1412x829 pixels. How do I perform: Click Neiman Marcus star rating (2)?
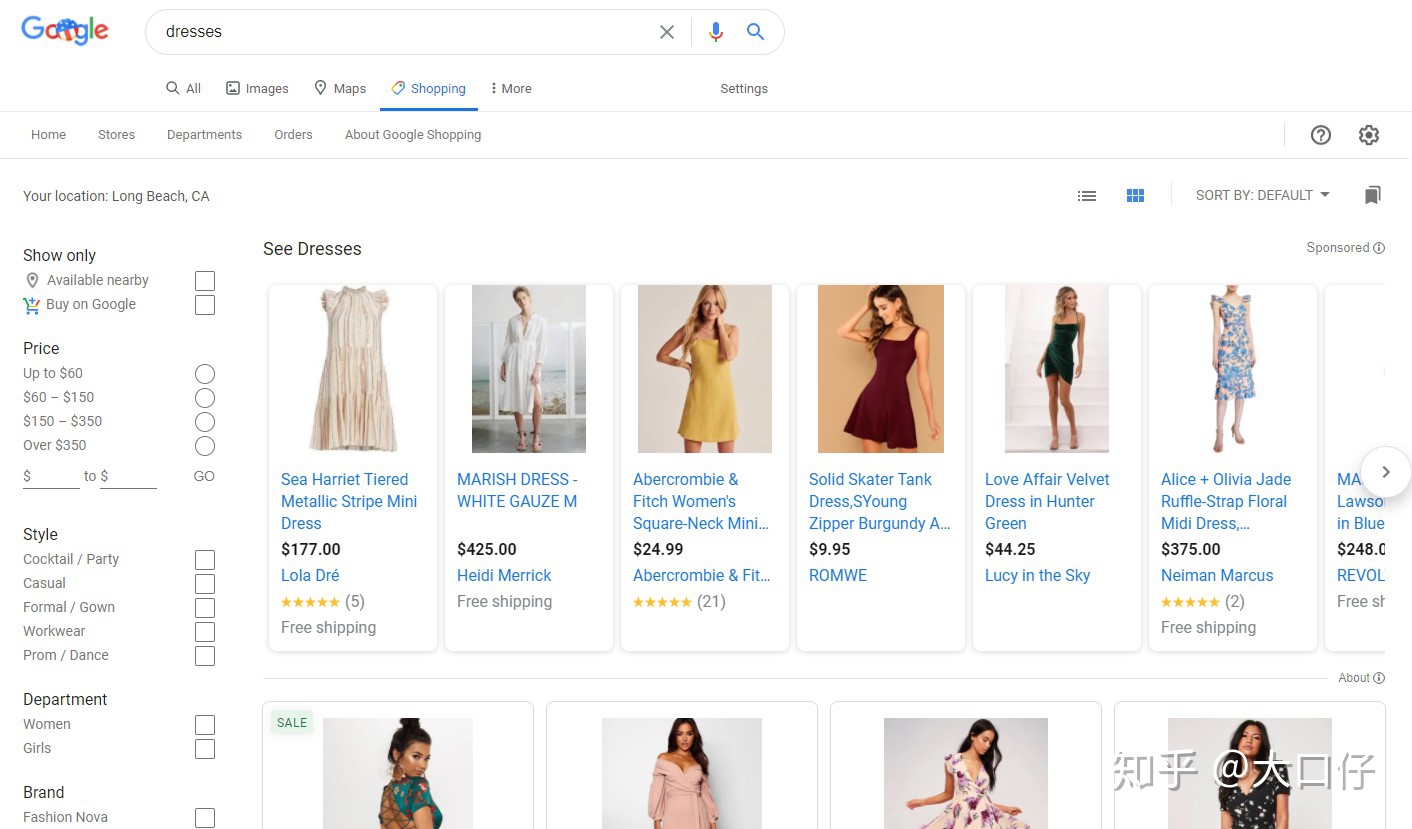[1190, 602]
